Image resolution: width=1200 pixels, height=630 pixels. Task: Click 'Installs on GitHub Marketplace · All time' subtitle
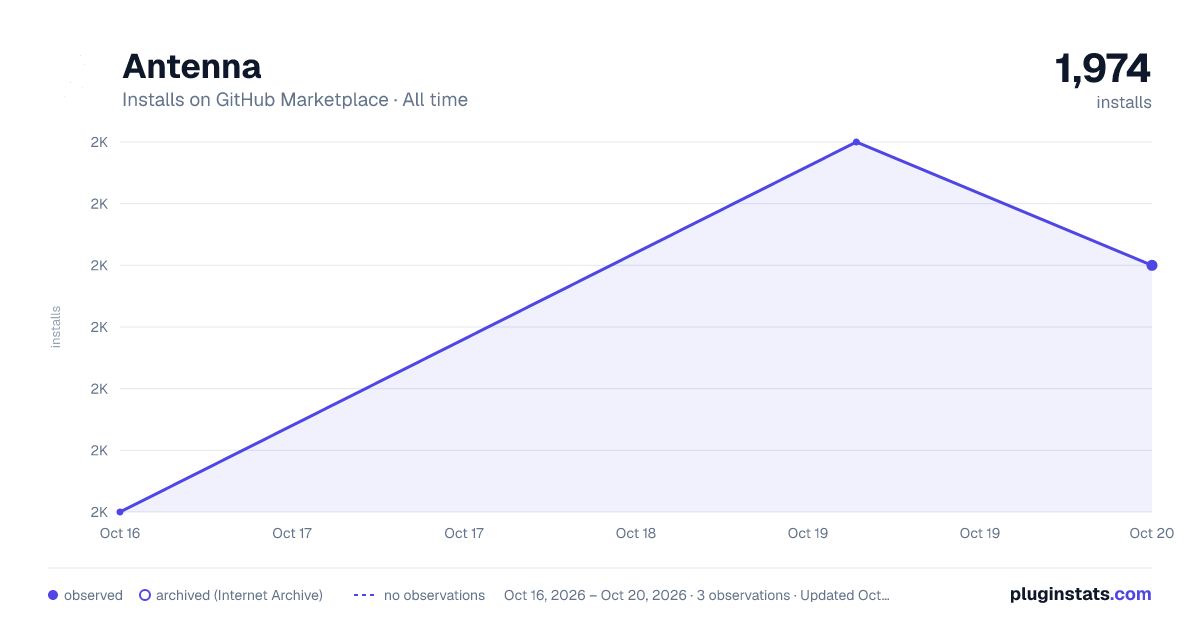point(295,100)
